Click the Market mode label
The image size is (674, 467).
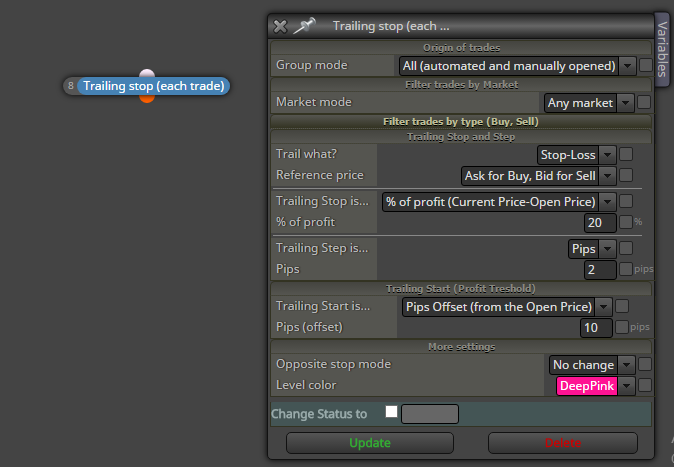pyautogui.click(x=314, y=102)
